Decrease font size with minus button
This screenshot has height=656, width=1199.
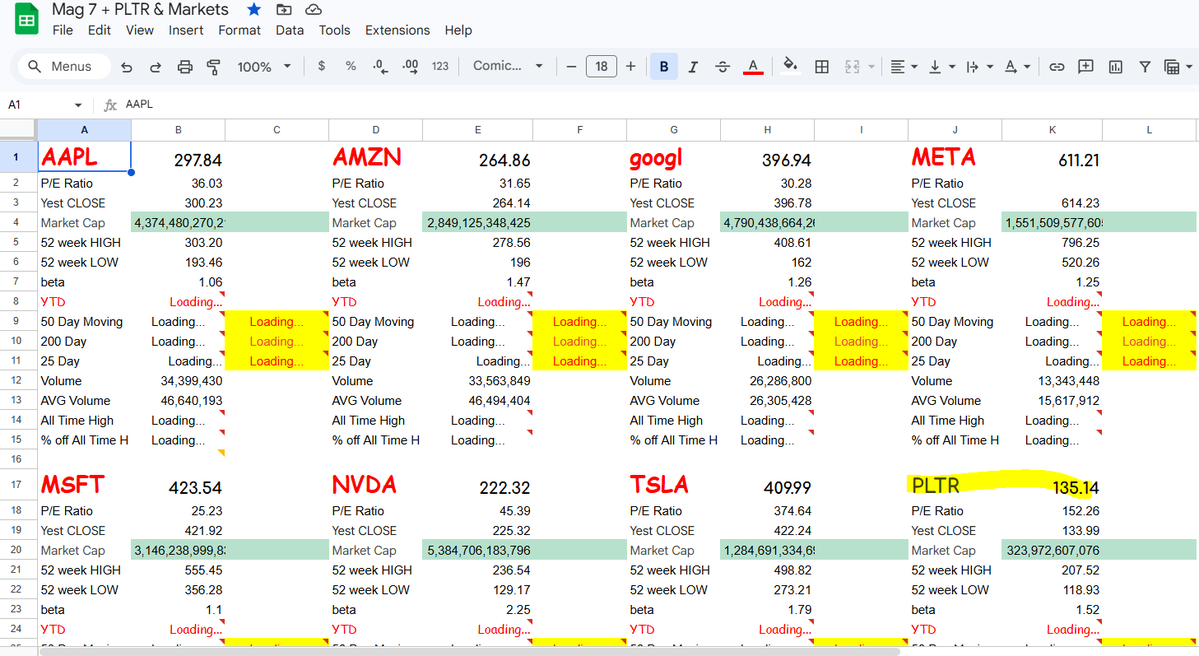pyautogui.click(x=571, y=67)
